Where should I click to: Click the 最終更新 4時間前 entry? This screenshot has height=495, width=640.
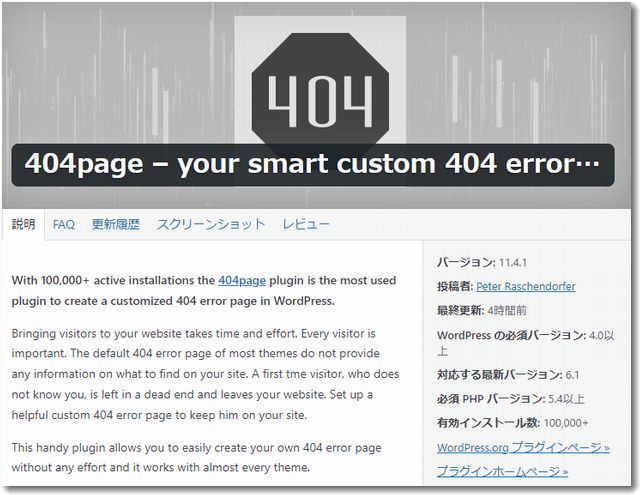coord(485,311)
